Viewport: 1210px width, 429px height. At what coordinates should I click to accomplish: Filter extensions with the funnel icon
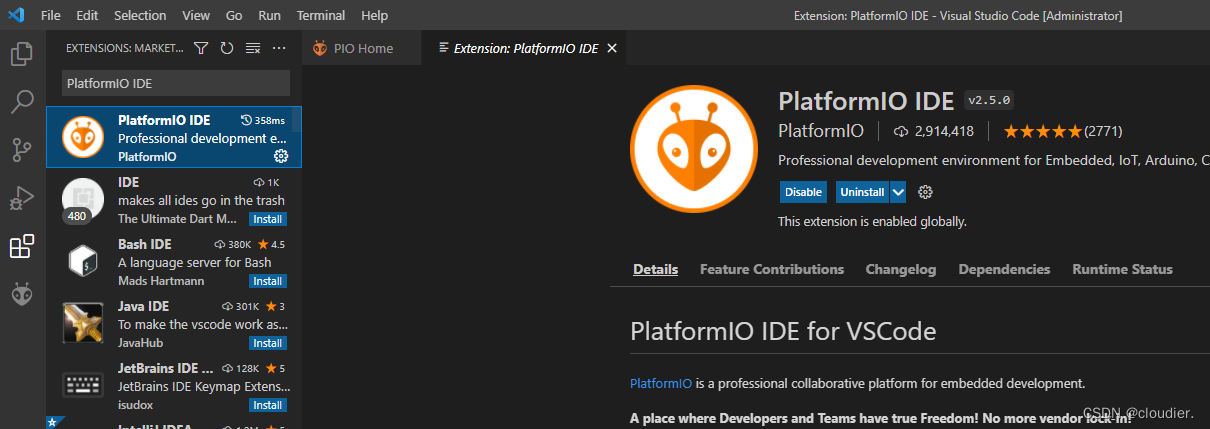tap(201, 48)
